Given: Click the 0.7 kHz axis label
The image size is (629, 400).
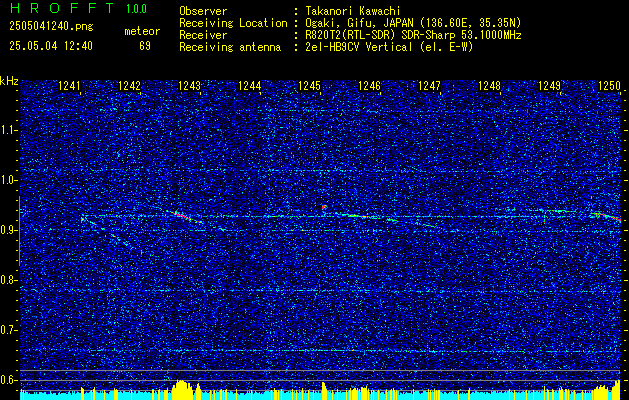Looking at the screenshot, I should tap(9, 330).
